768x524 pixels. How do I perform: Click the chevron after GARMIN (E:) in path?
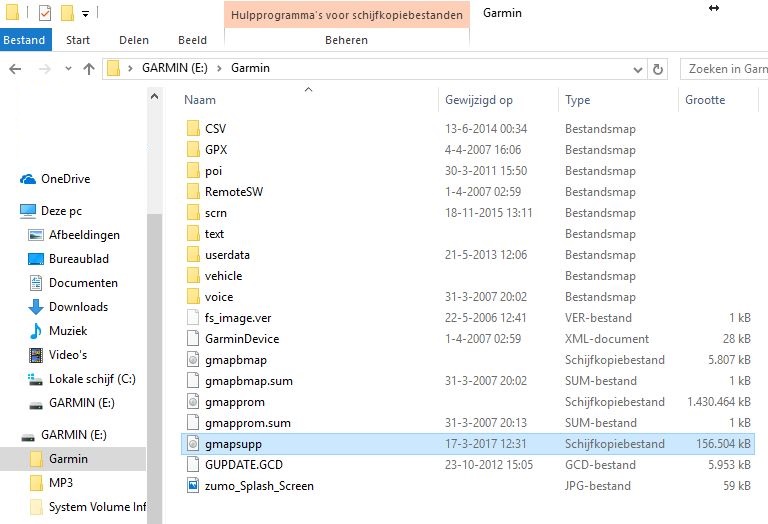point(219,69)
